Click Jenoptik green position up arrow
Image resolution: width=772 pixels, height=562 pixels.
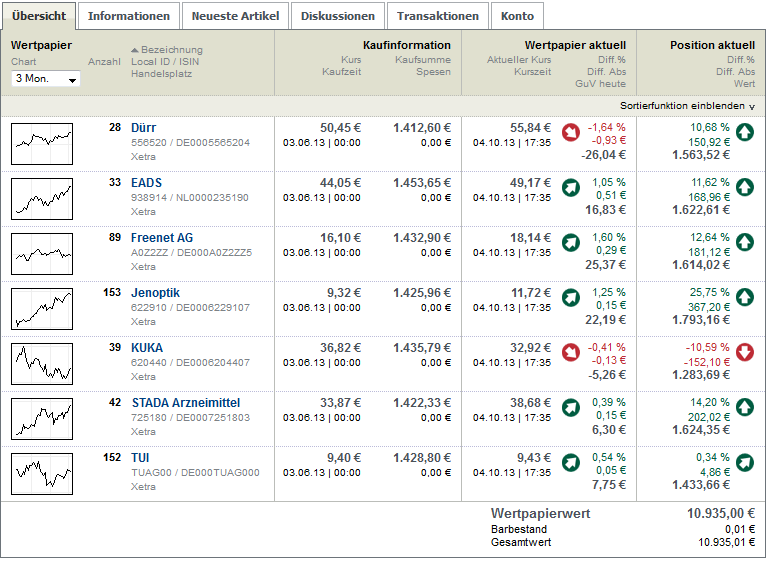(x=745, y=297)
